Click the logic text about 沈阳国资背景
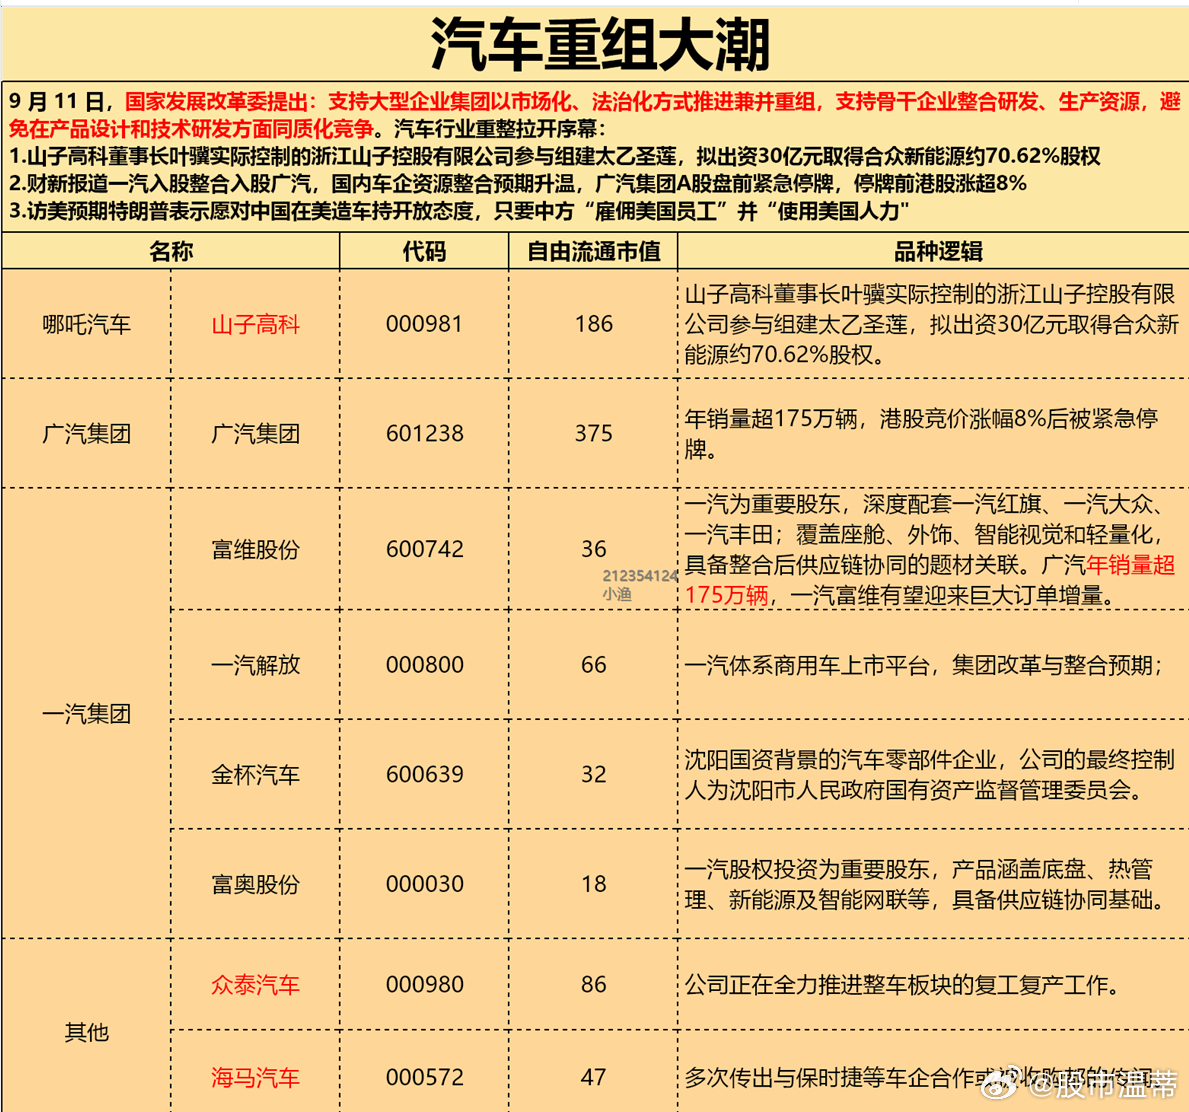1189x1112 pixels. point(930,774)
